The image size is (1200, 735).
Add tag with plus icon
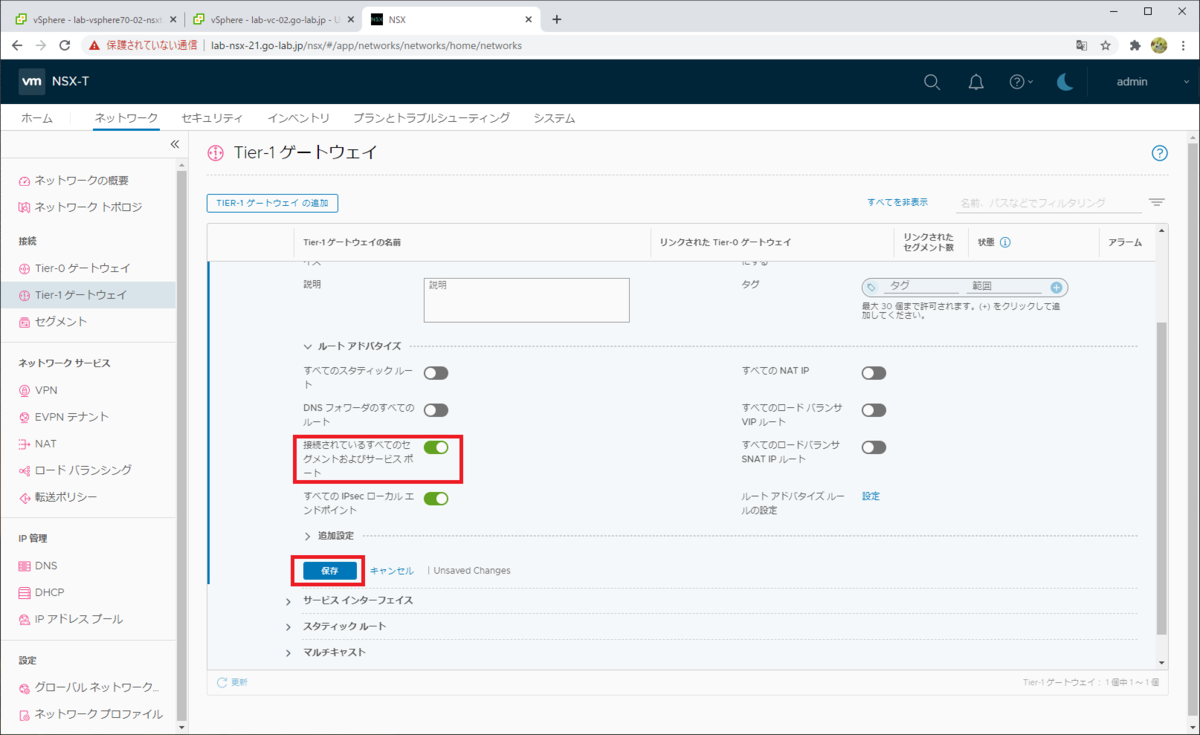click(x=1056, y=287)
